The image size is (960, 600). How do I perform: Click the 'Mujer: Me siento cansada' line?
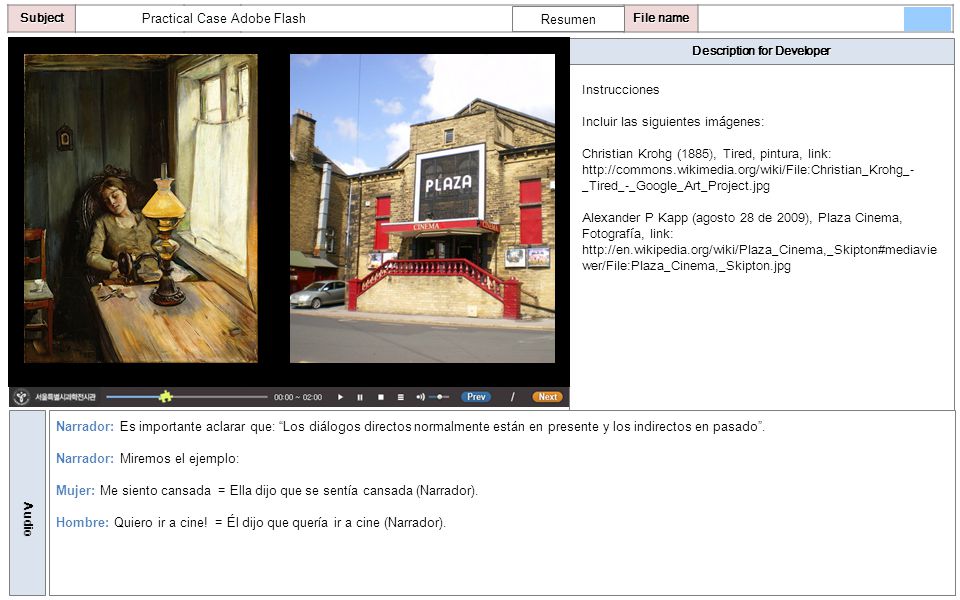[266, 490]
